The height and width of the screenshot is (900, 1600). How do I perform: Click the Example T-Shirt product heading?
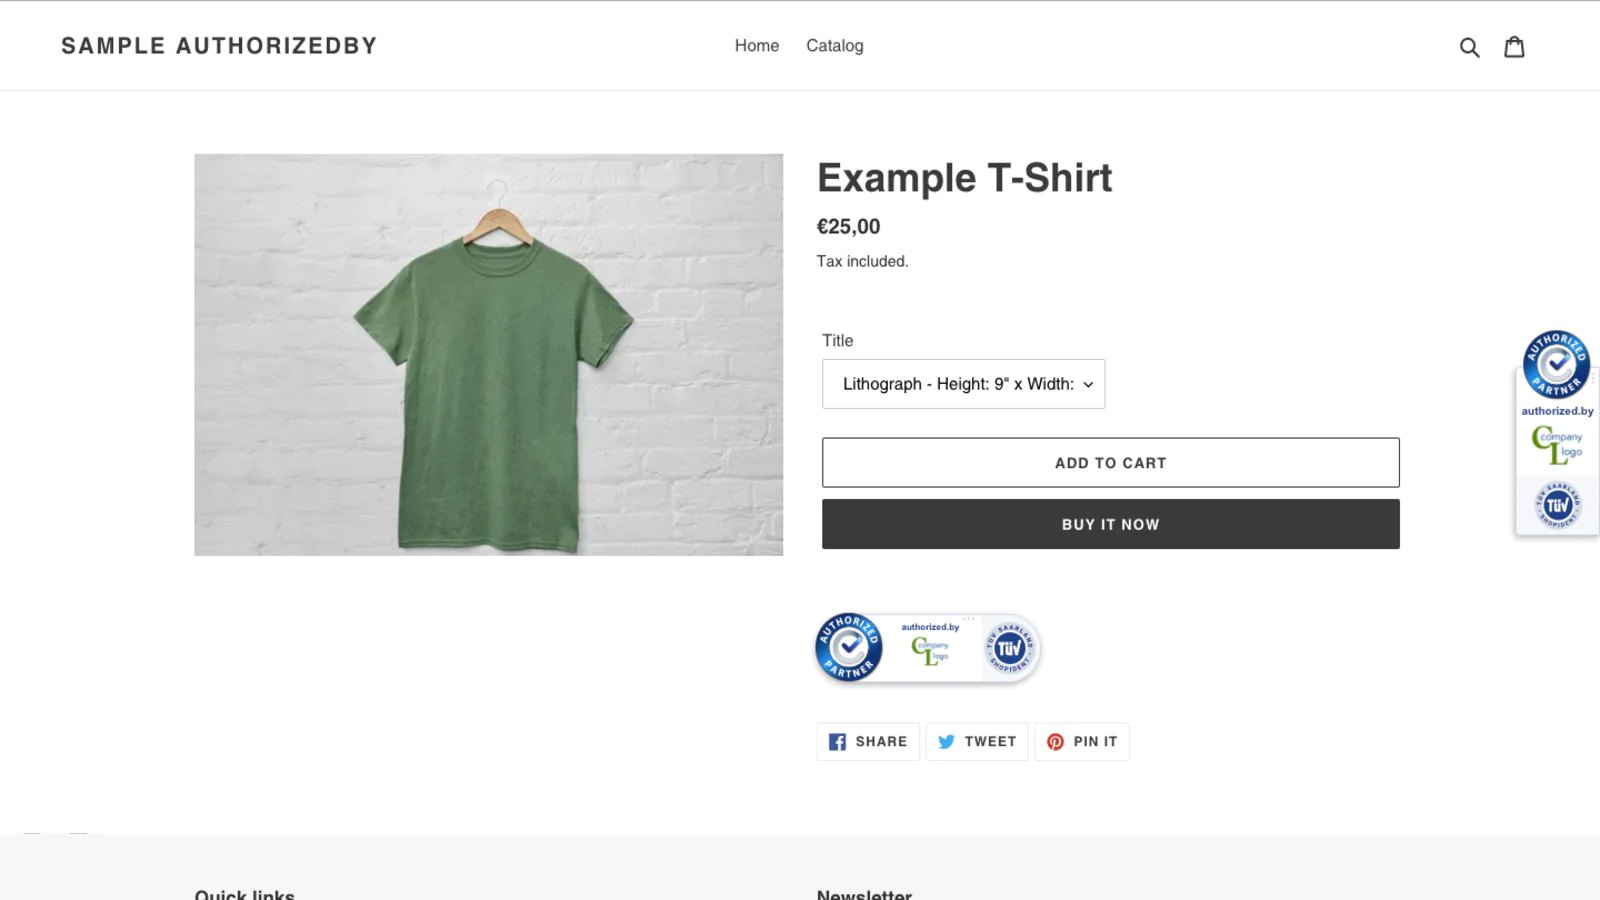click(964, 178)
